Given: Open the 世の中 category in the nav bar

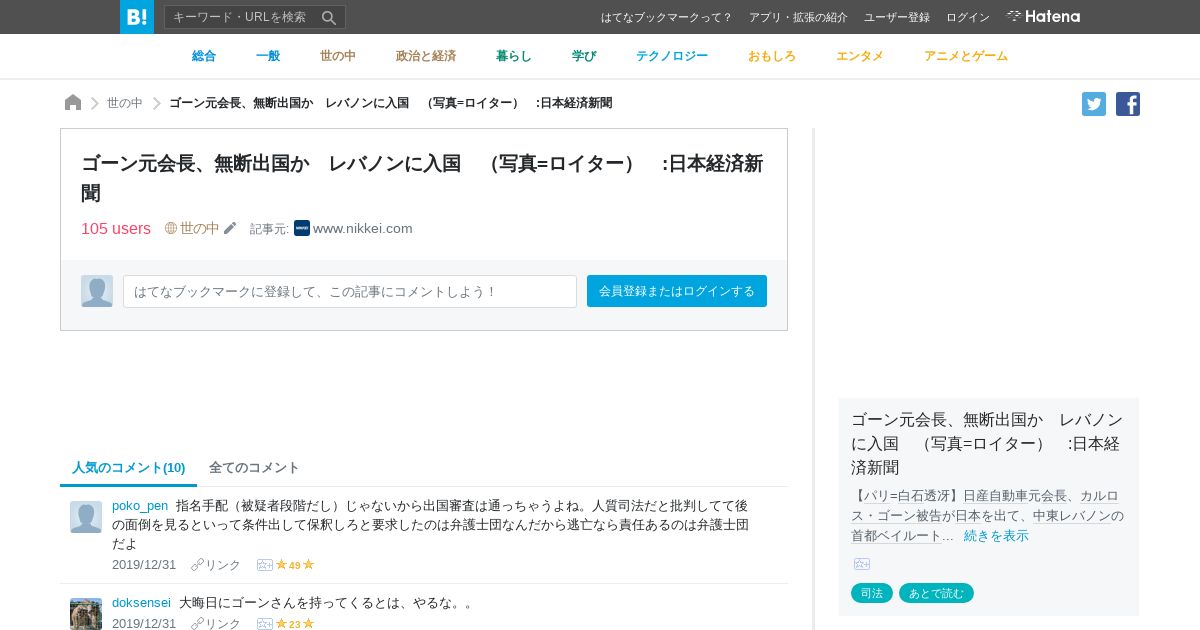Looking at the screenshot, I should coord(338,56).
